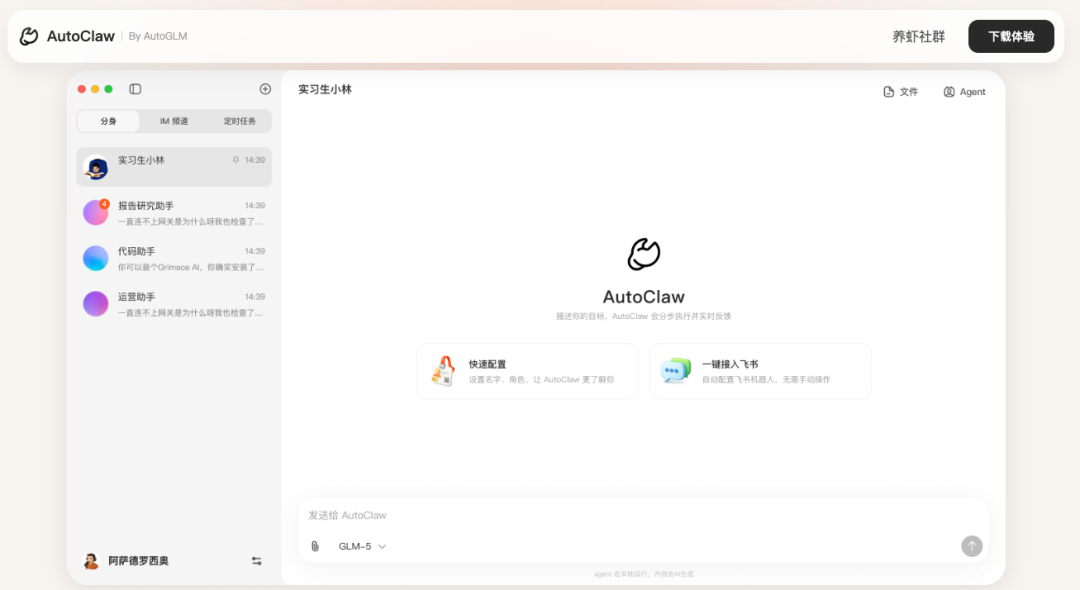Toggle the sidebar collapse icon
This screenshot has height=590, width=1080.
(x=135, y=88)
